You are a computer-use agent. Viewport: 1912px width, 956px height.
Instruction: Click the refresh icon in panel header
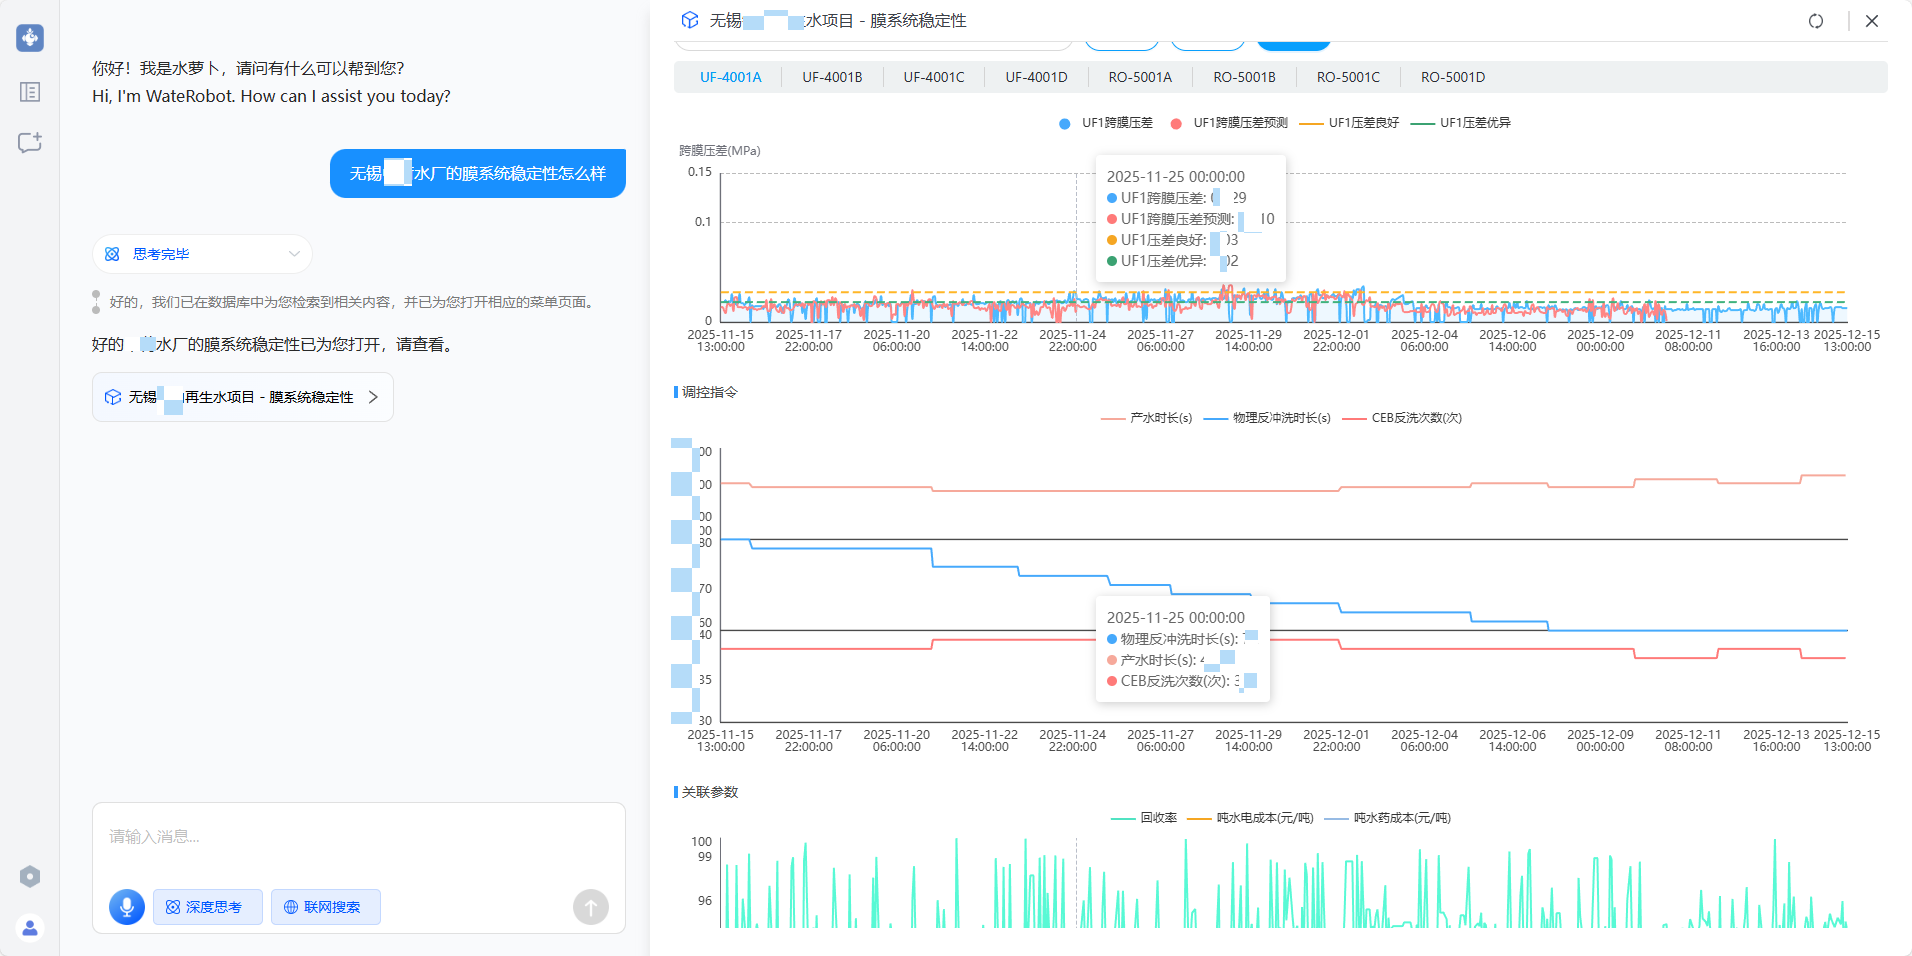(1816, 21)
